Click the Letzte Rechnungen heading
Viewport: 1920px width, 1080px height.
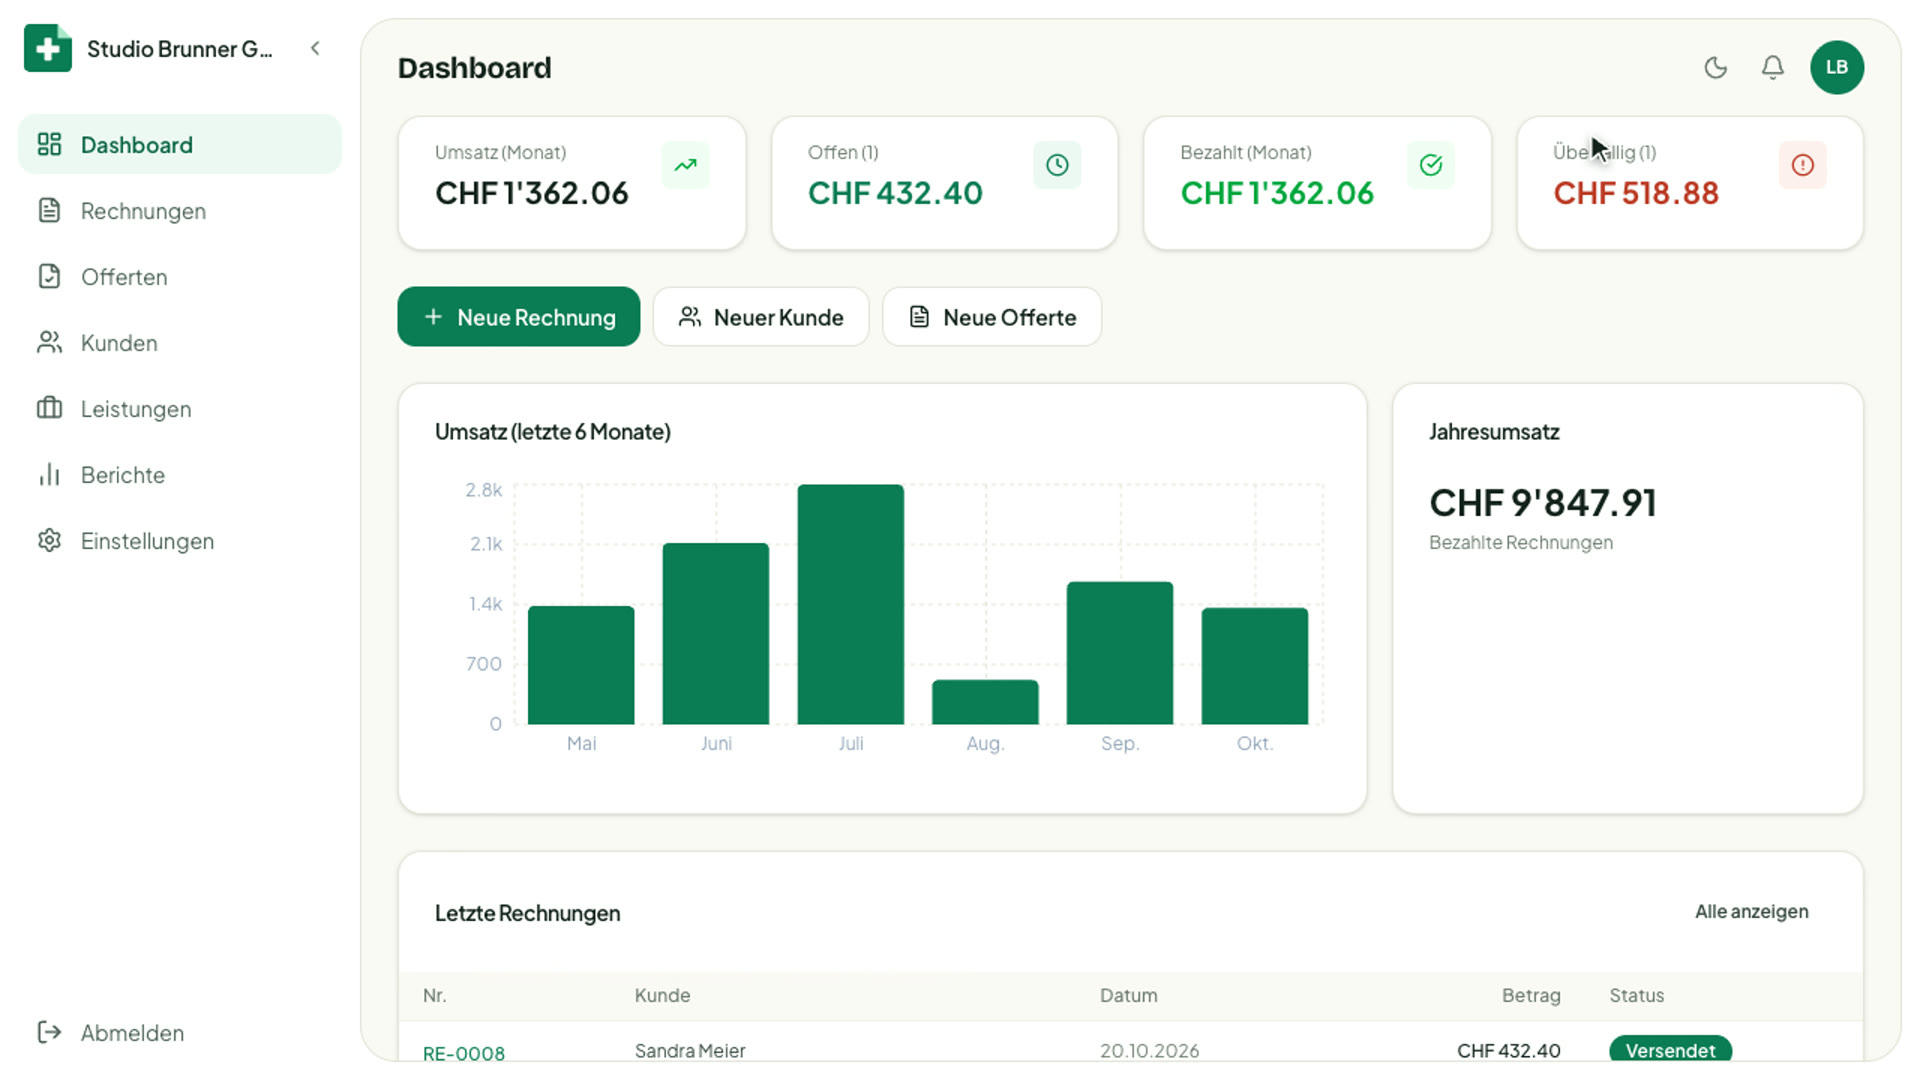tap(528, 913)
